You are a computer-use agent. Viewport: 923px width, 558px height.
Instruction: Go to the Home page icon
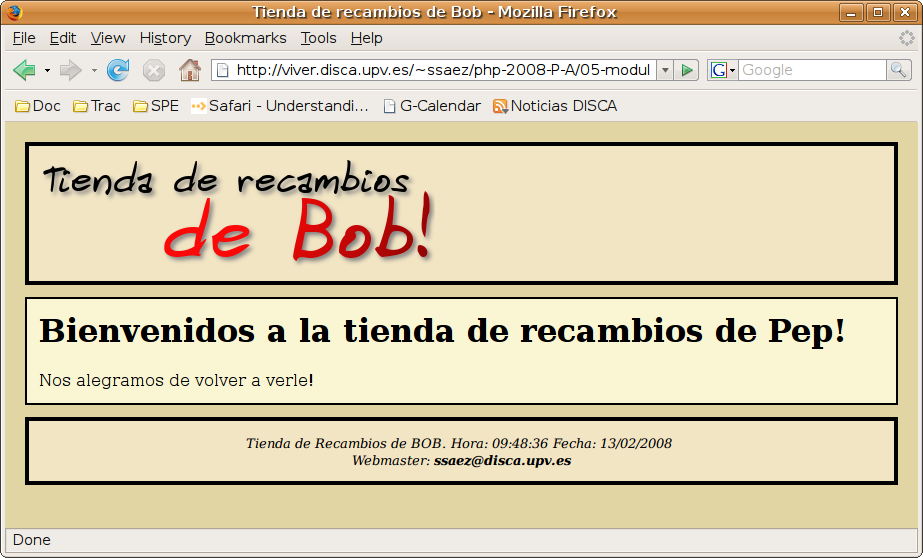point(189,70)
